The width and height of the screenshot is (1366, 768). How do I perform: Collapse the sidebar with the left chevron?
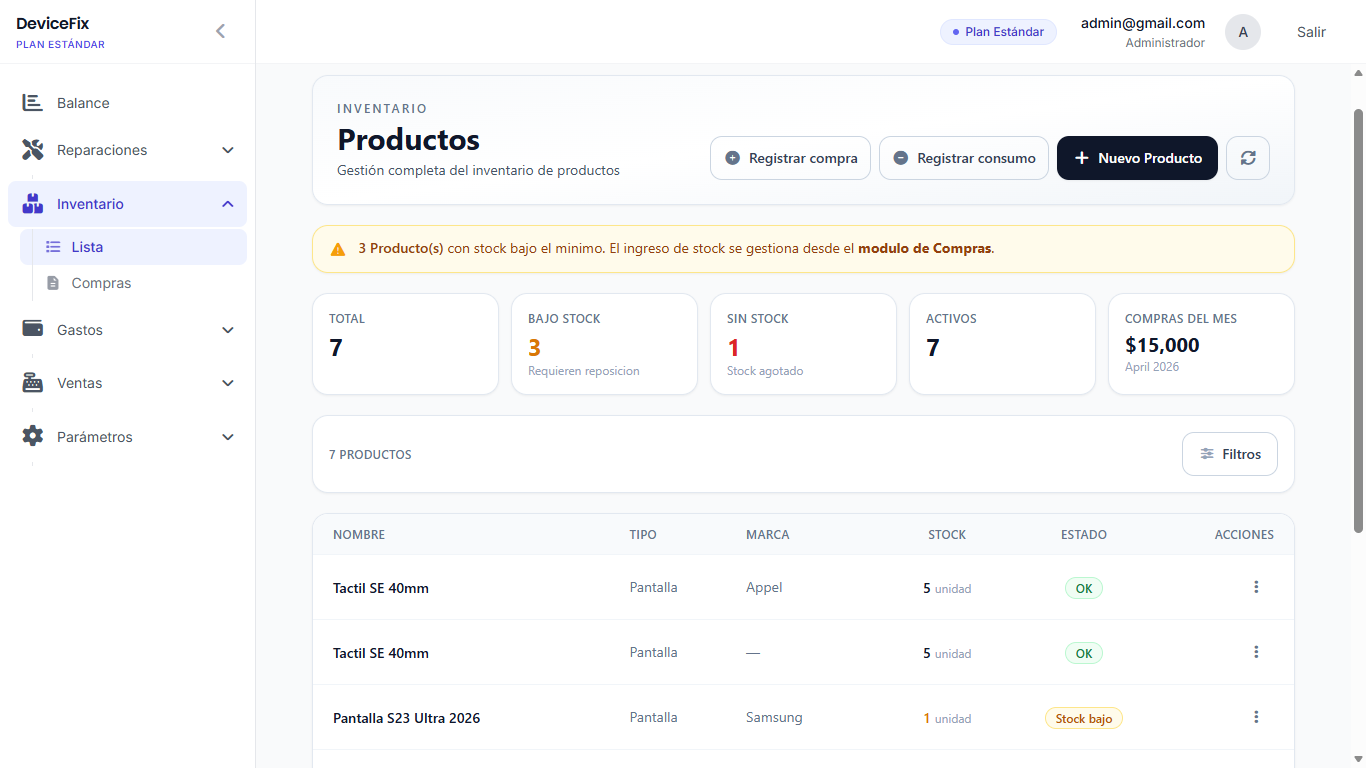coord(220,31)
